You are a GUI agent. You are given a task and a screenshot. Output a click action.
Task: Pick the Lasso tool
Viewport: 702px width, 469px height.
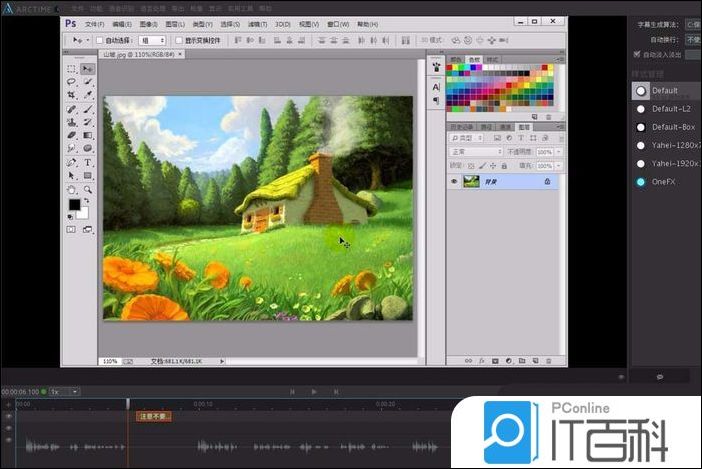tap(72, 82)
